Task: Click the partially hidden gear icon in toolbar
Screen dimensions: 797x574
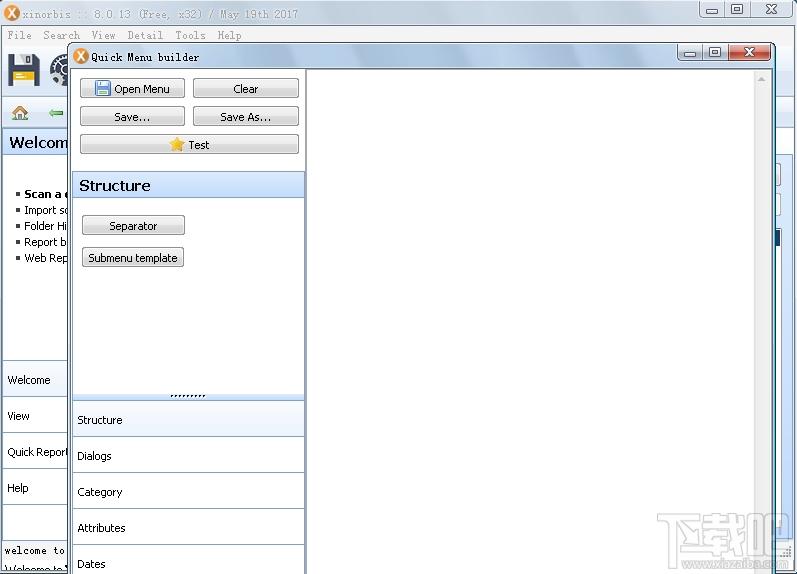Action: click(59, 70)
